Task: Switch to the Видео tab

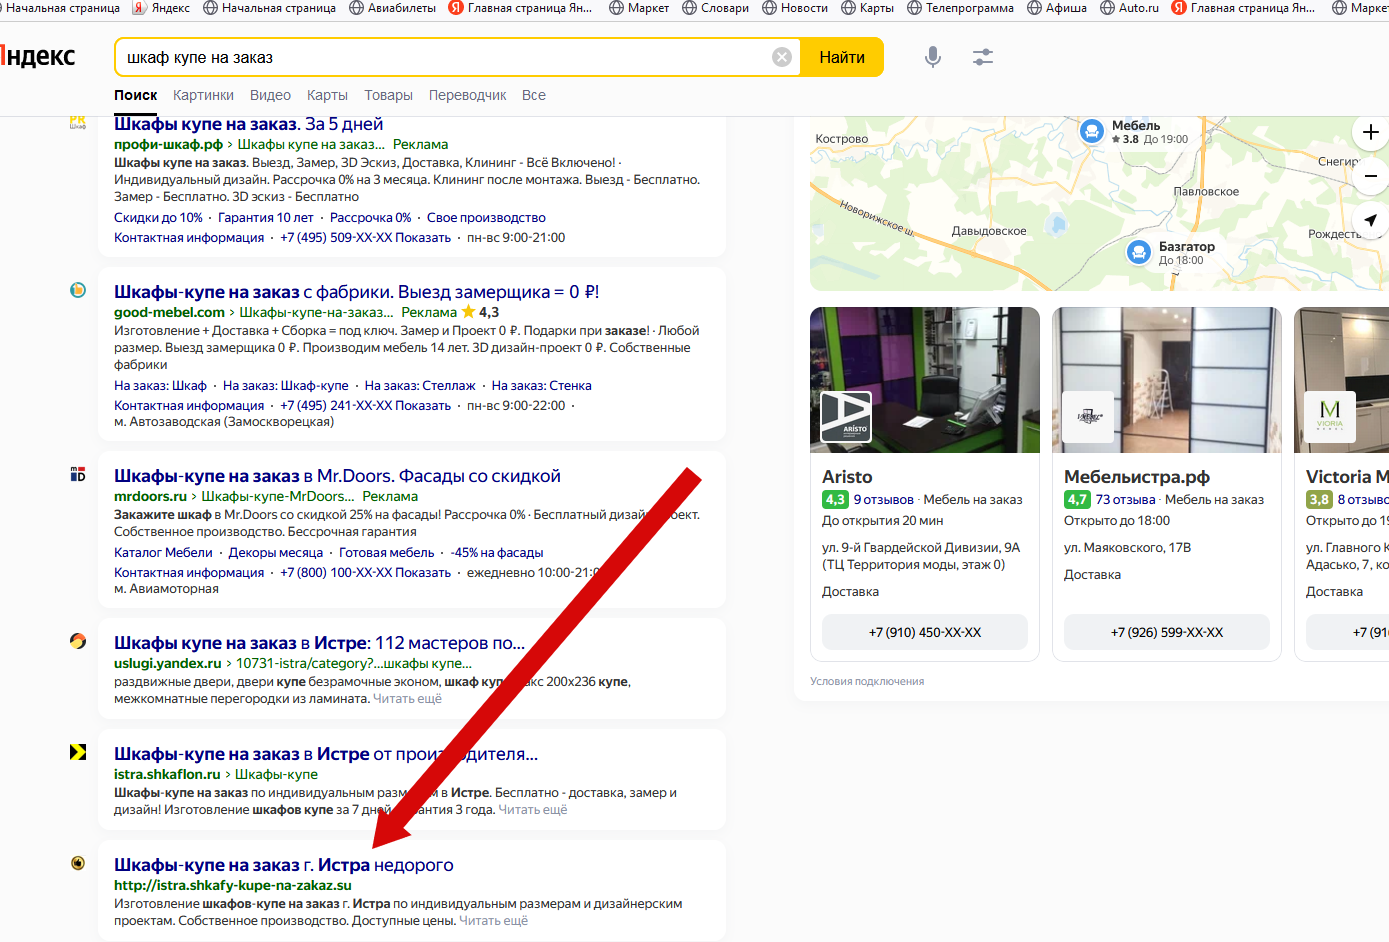Action: tap(270, 95)
